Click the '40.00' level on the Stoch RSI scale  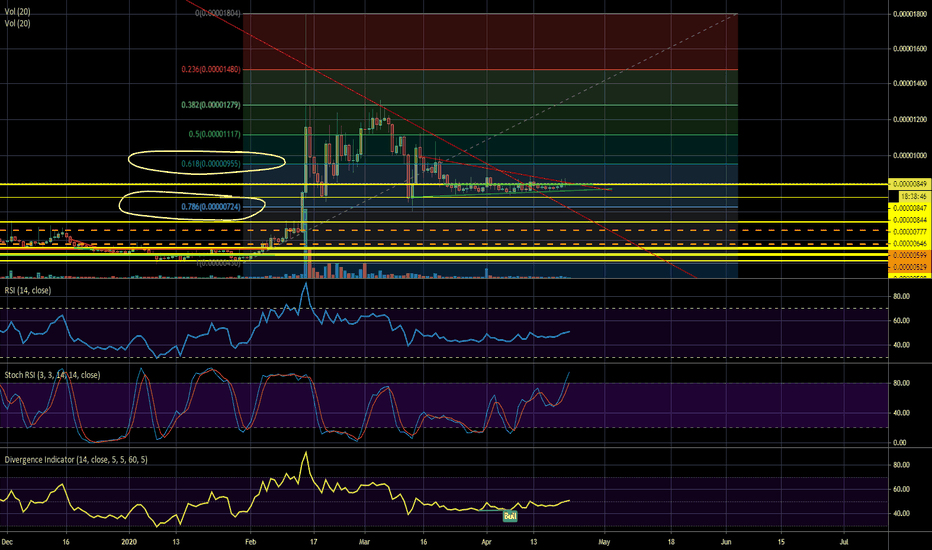tap(901, 413)
